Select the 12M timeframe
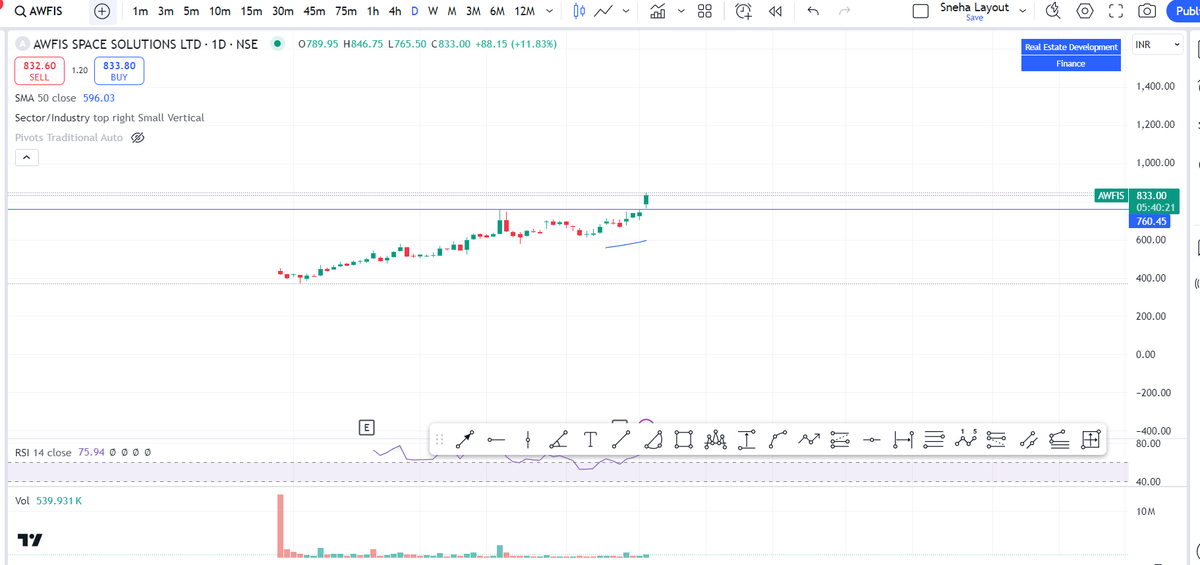This screenshot has width=1200, height=565. 522,12
